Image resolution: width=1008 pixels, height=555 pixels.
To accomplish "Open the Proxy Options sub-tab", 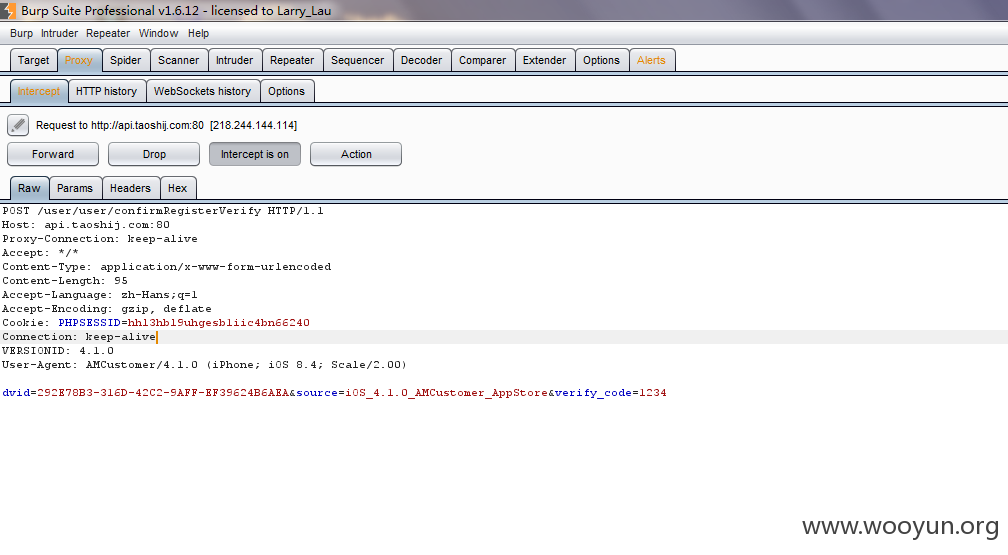I will tap(286, 91).
